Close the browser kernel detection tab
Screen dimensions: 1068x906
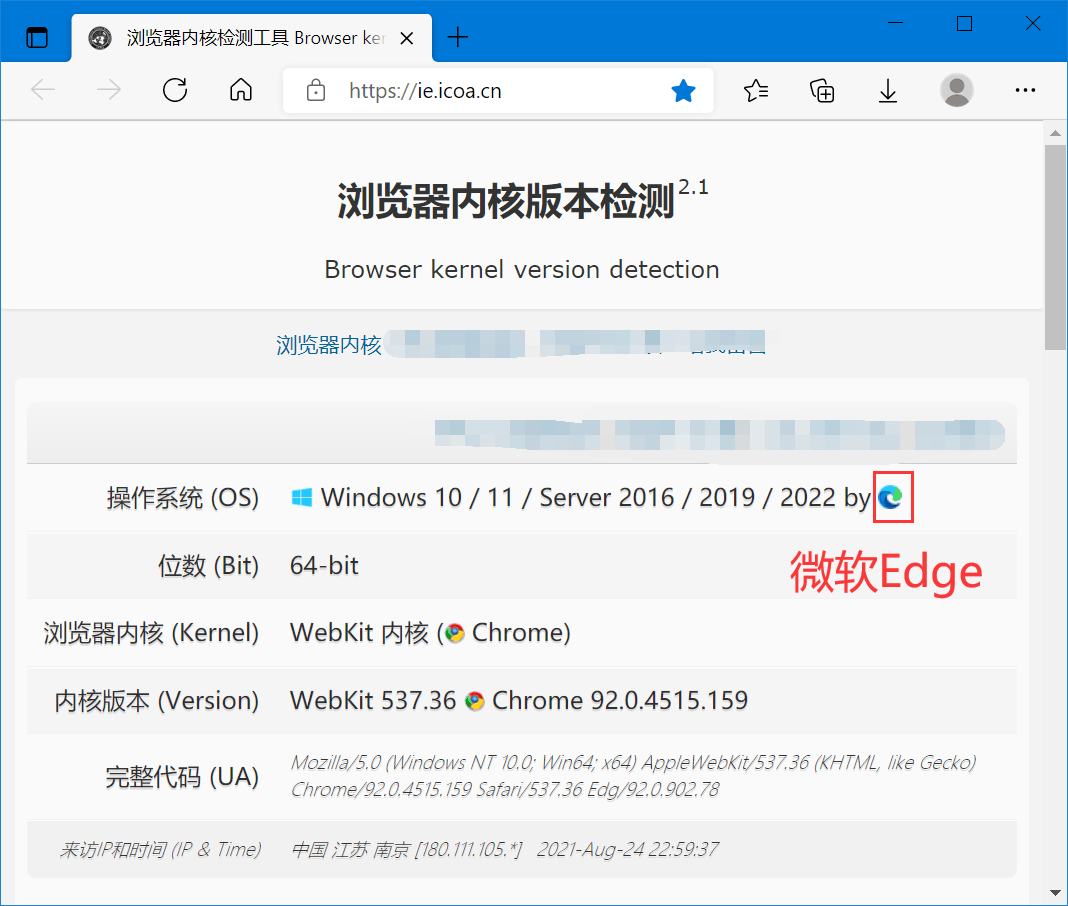point(407,38)
